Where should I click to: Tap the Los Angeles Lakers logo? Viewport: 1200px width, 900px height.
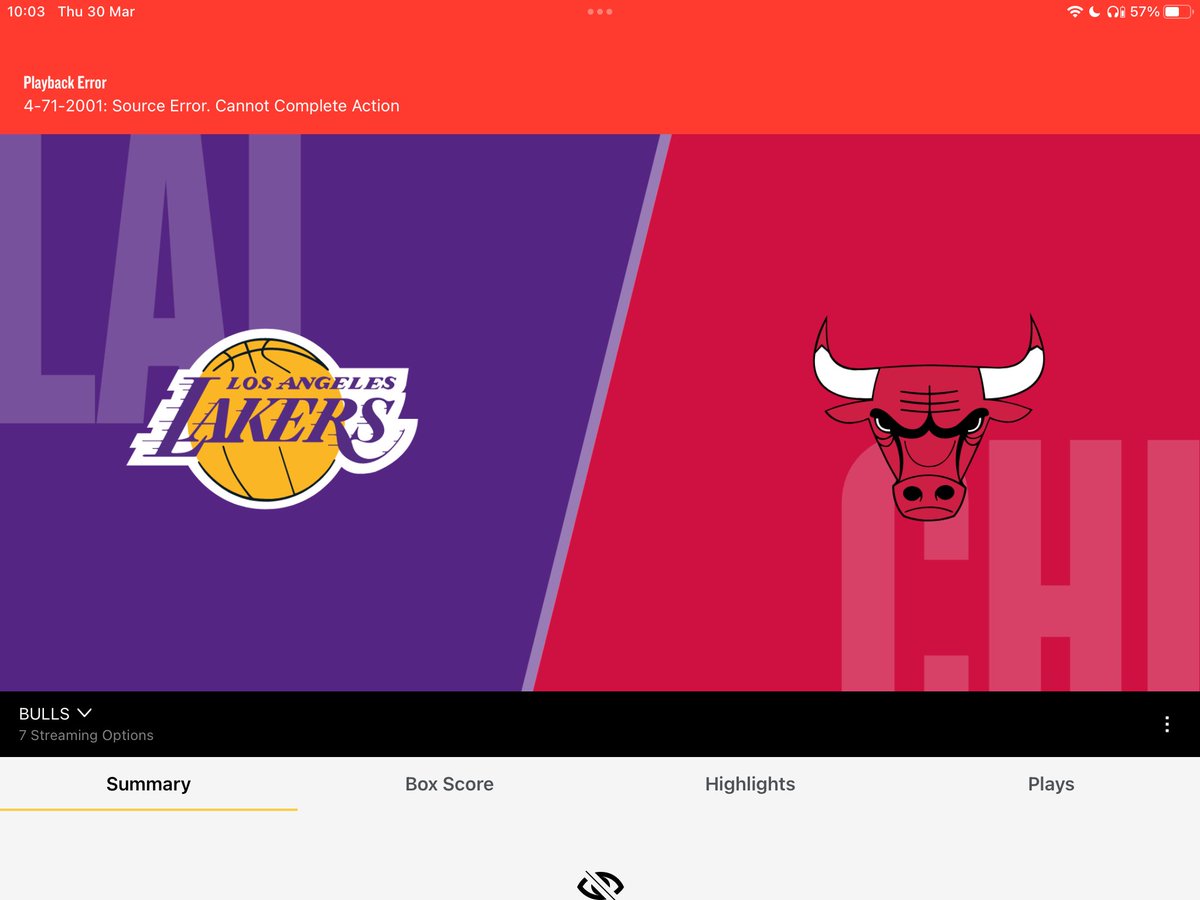click(x=273, y=418)
